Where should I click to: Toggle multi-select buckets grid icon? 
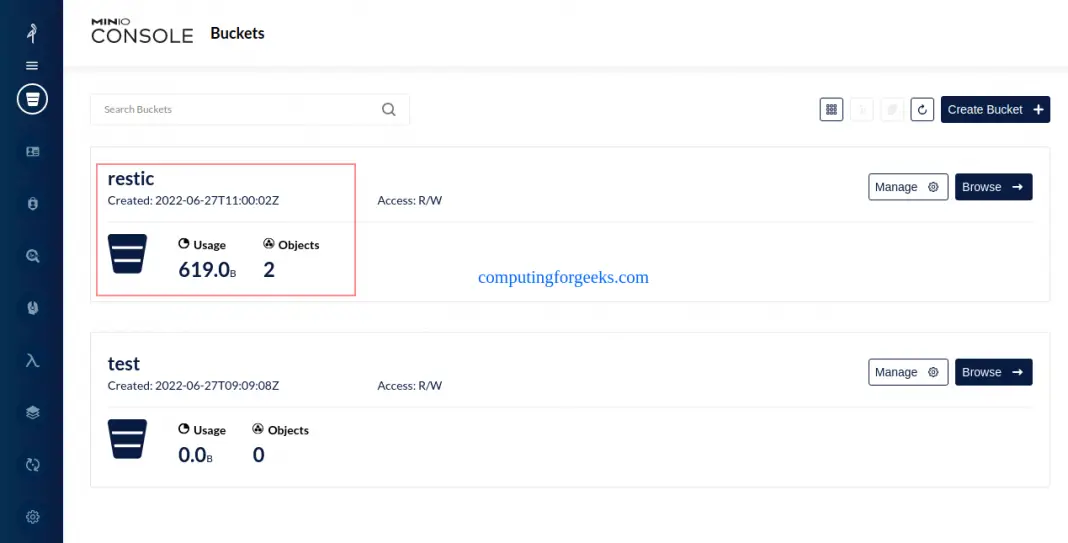coord(831,109)
